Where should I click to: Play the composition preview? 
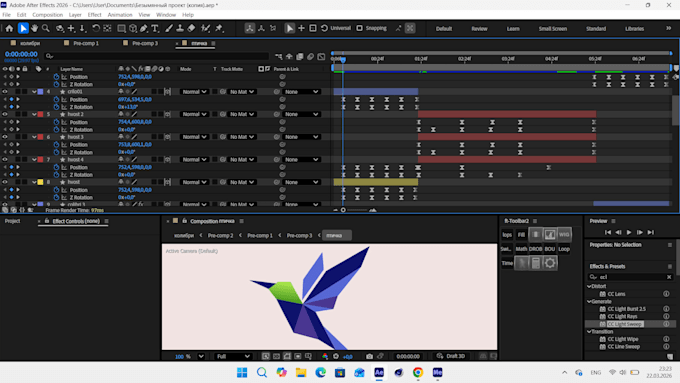[629, 232]
